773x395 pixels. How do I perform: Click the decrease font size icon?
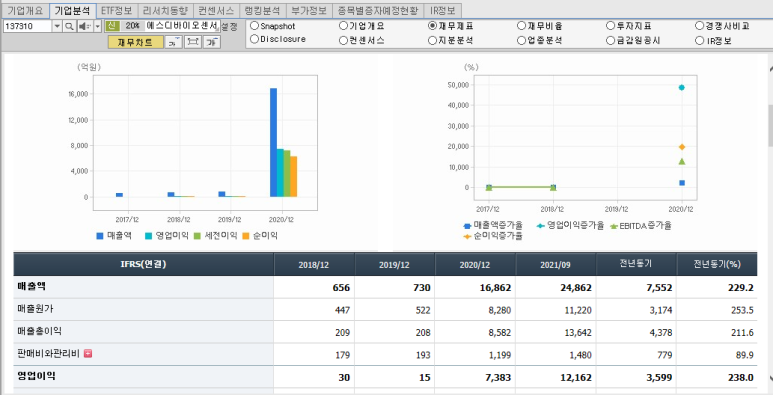pos(174,42)
